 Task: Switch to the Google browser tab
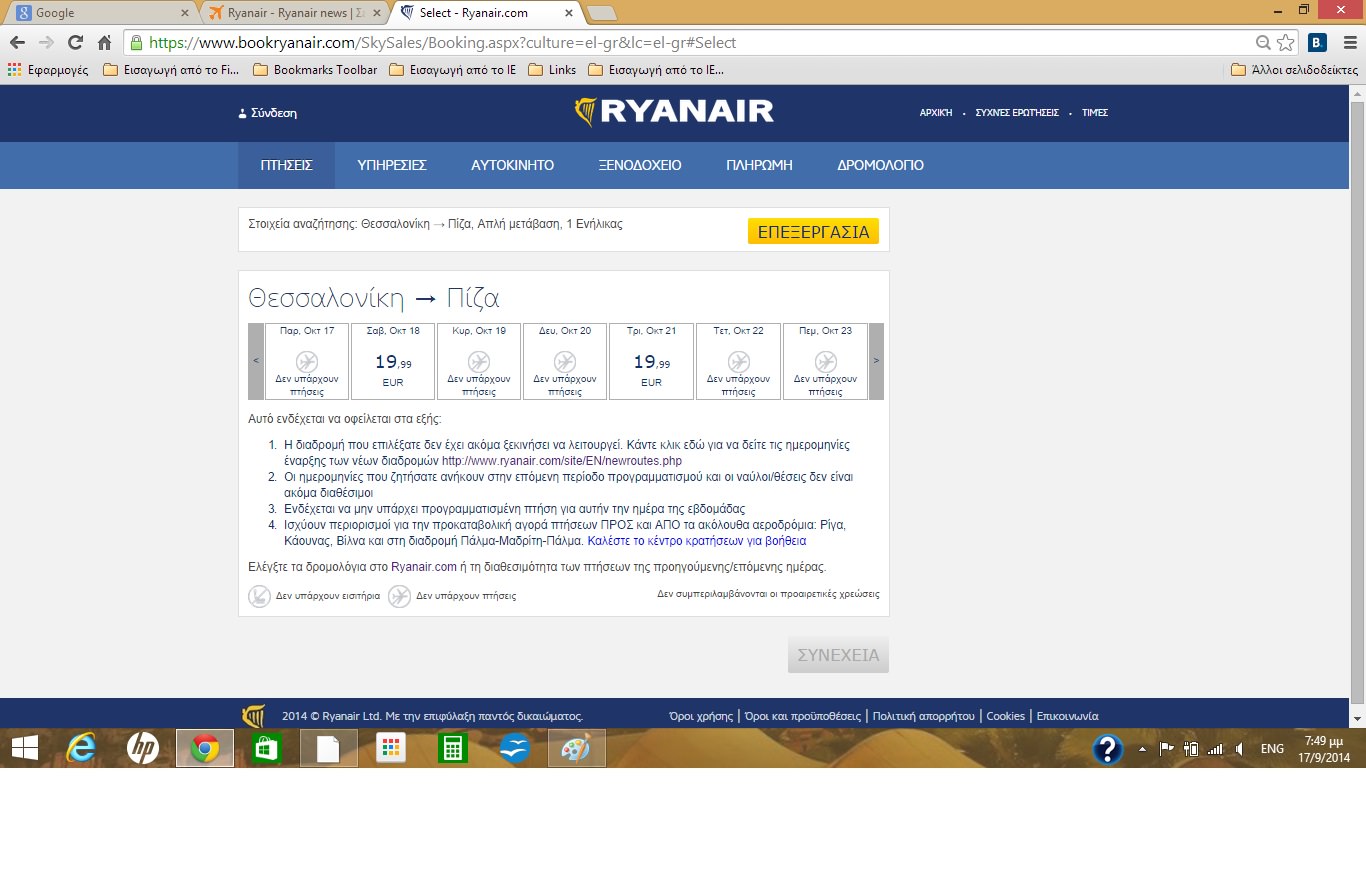tap(98, 13)
